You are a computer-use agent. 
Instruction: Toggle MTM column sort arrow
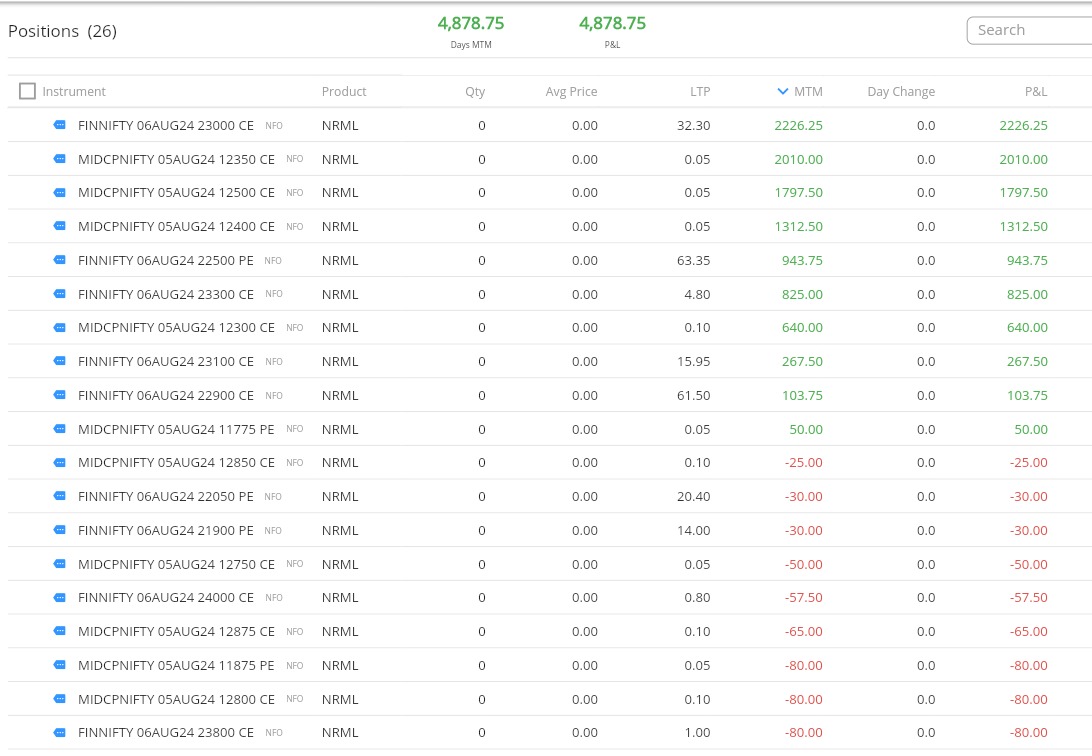(783, 91)
